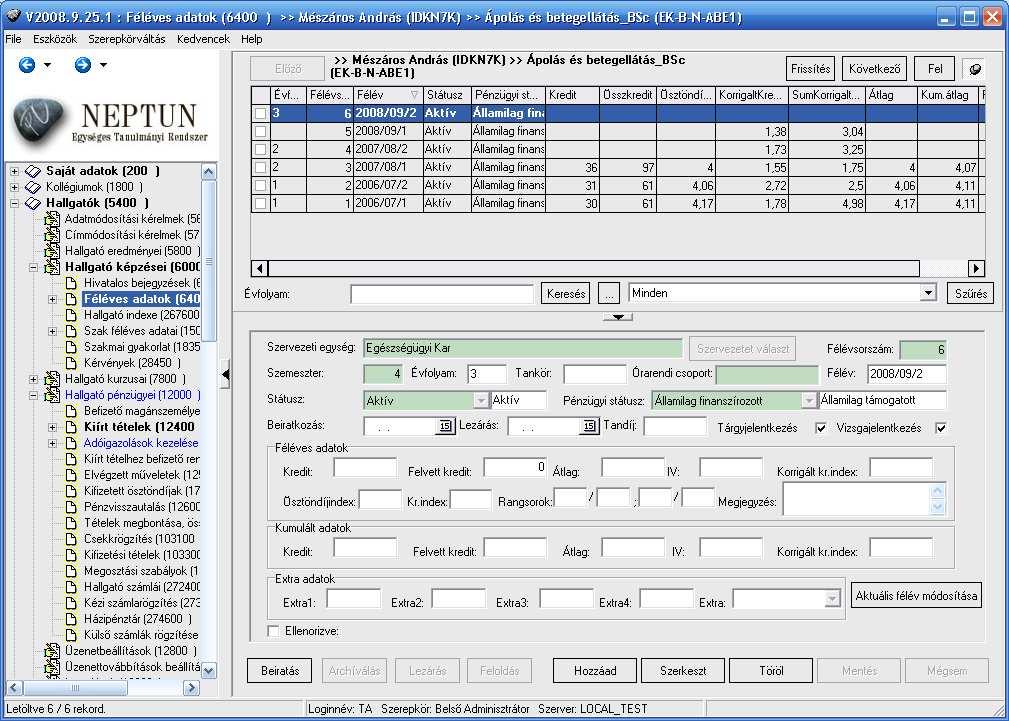Viewport: 1009px width, 721px height.
Task: Click the Saját adatok book icon
Action: [33, 171]
